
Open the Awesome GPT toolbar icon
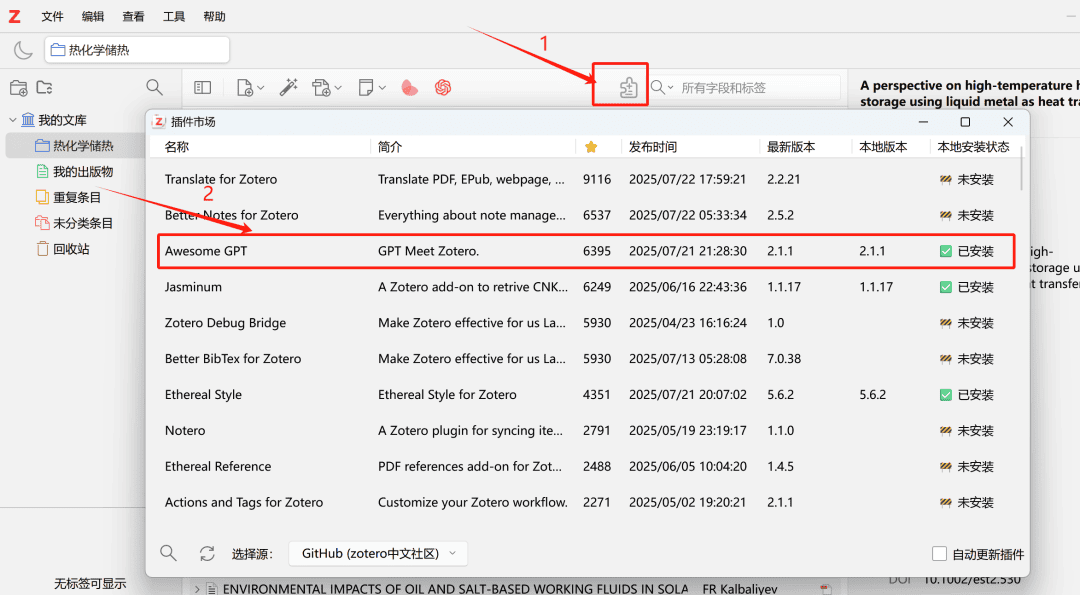point(443,87)
